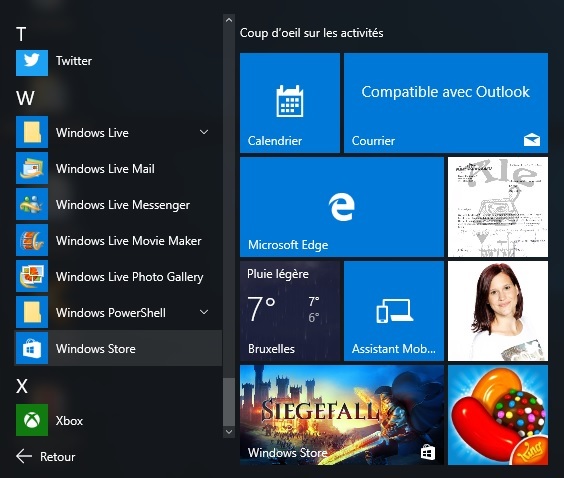
Task: Select the Twitter label in the app list
Action: pyautogui.click(x=74, y=61)
